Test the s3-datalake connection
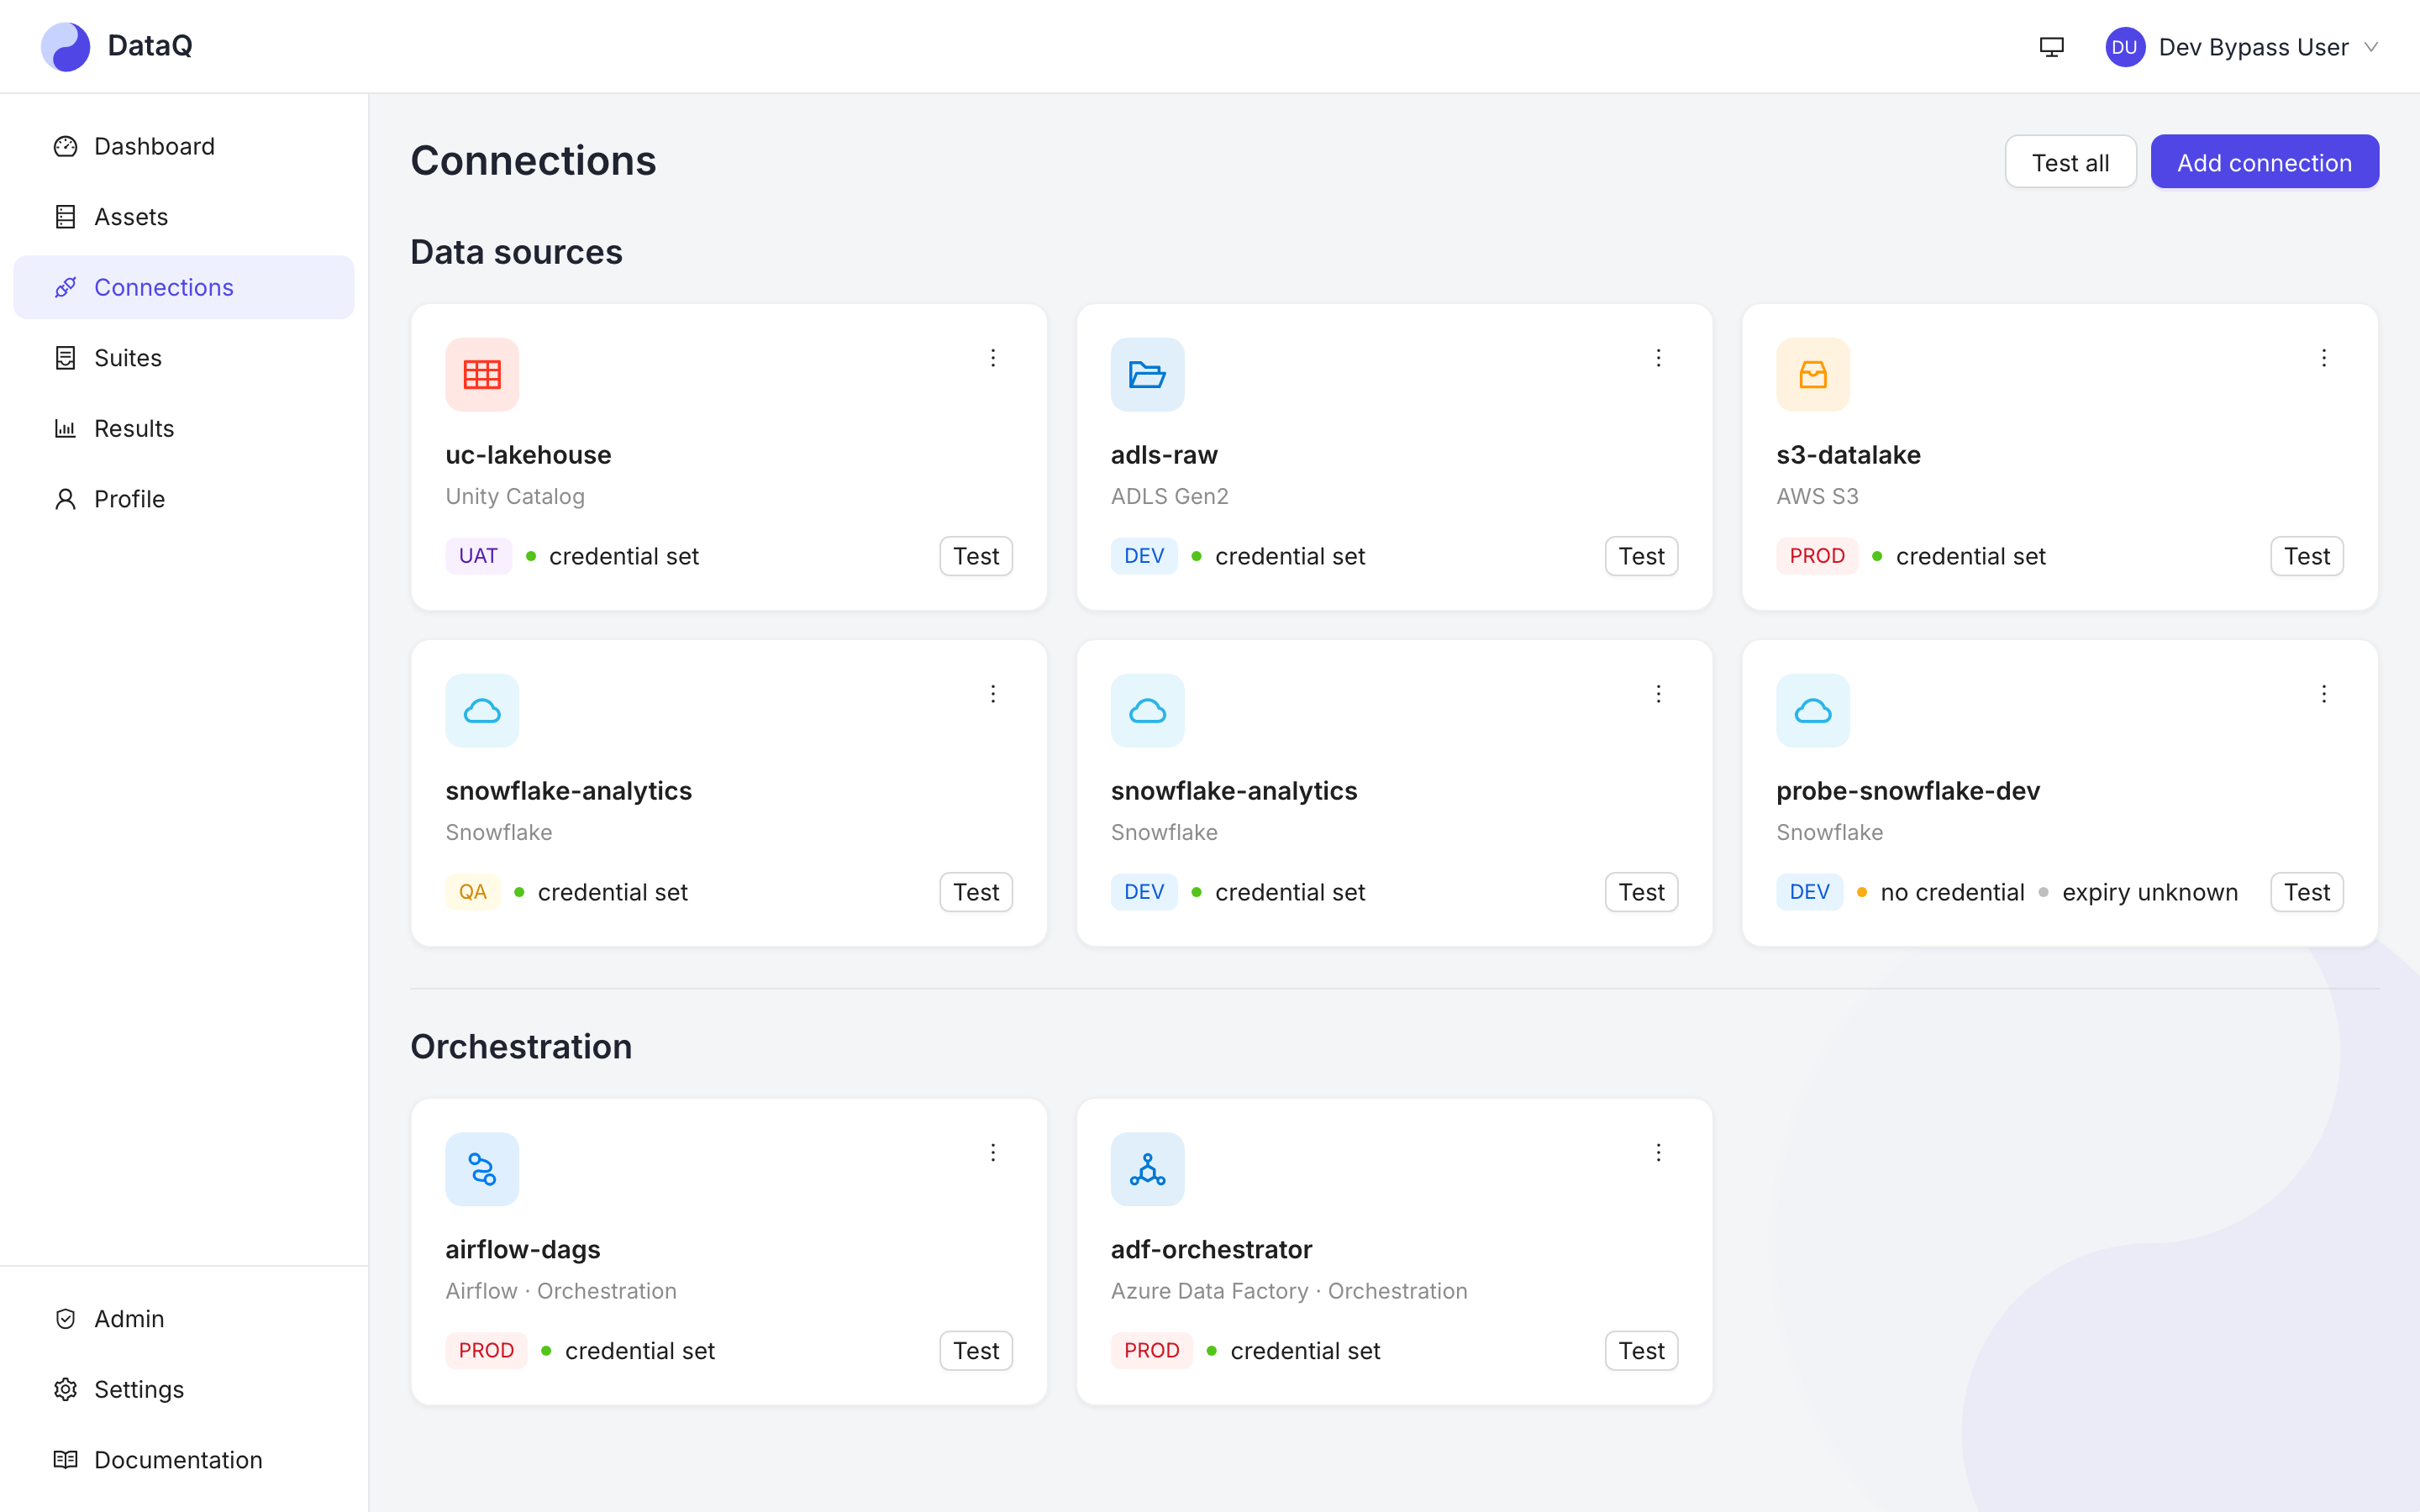 coord(2307,556)
